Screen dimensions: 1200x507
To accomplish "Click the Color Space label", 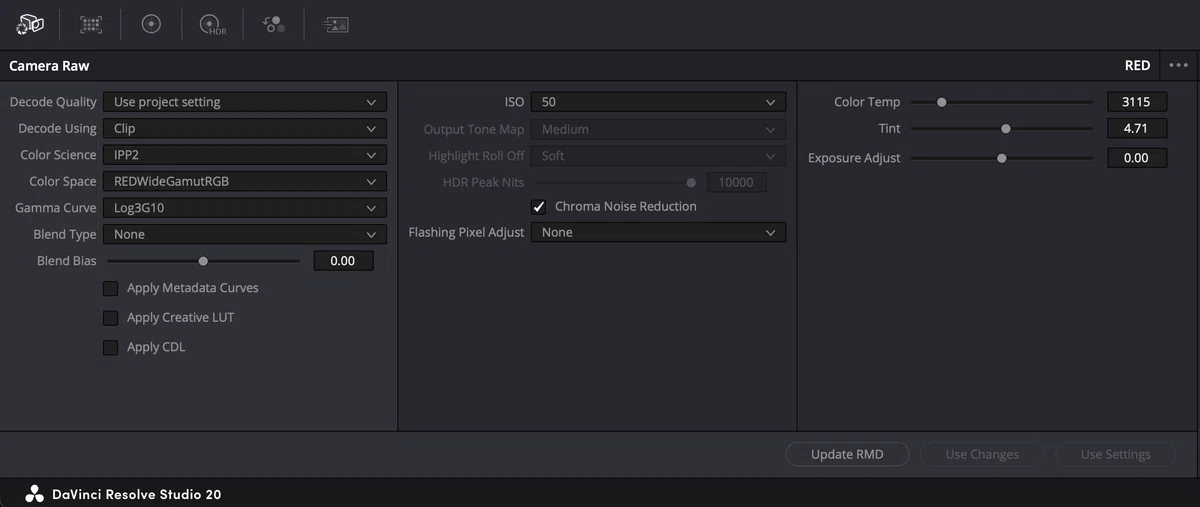I will pos(63,182).
